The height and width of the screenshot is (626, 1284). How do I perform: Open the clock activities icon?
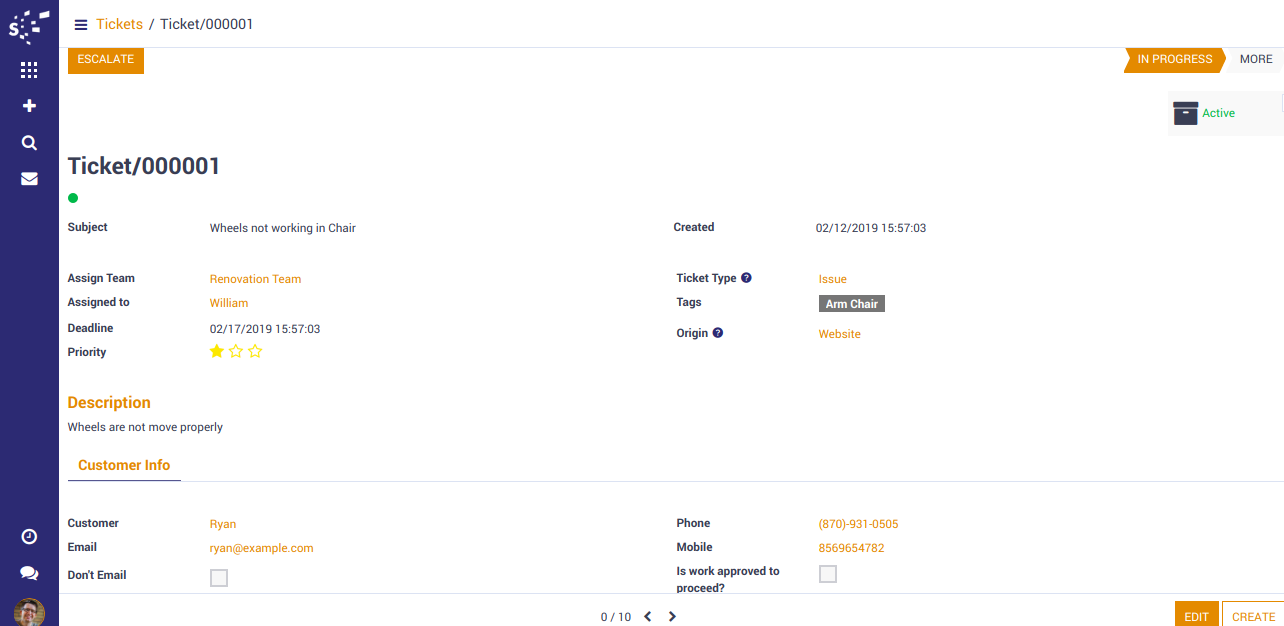pyautogui.click(x=29, y=537)
